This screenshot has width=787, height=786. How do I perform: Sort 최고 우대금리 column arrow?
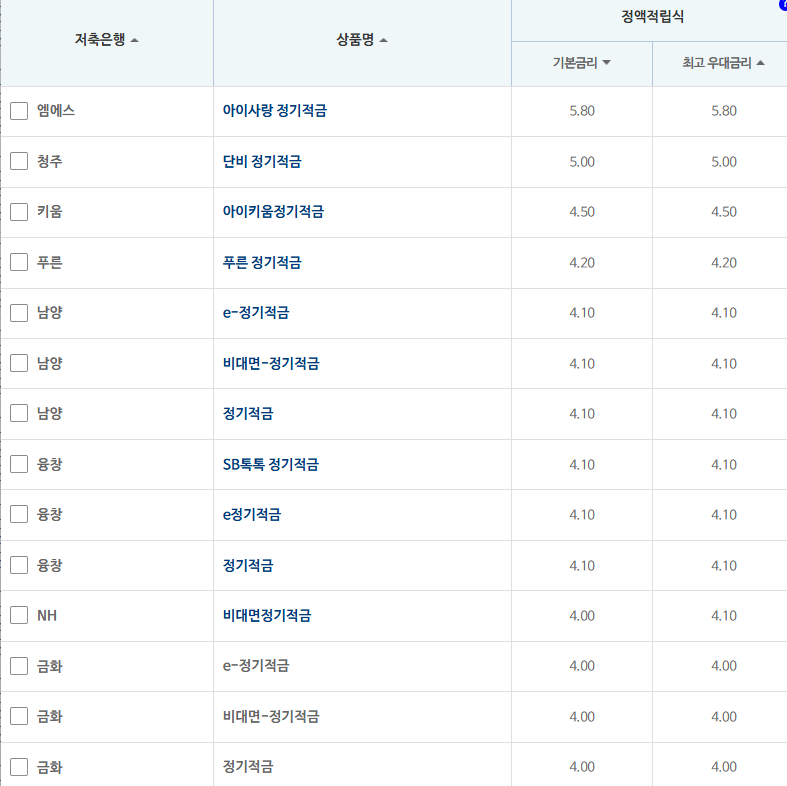pyautogui.click(x=760, y=63)
